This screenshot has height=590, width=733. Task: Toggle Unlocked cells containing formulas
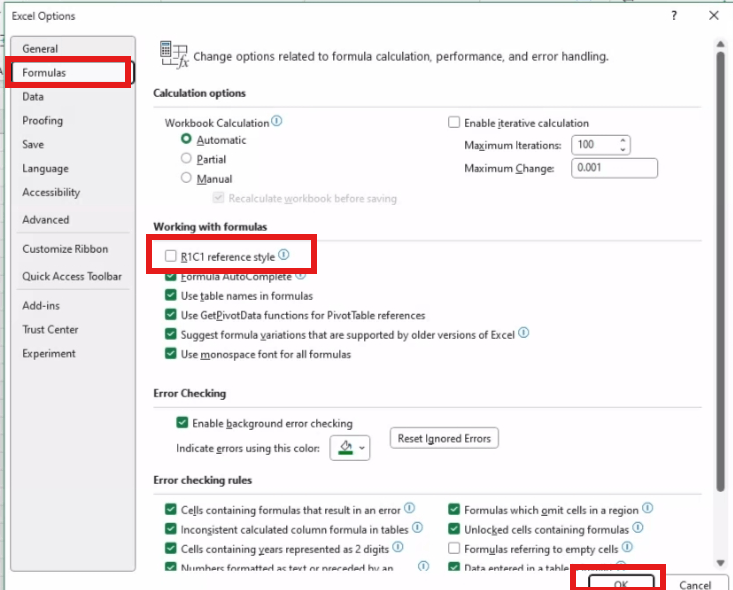tap(454, 529)
